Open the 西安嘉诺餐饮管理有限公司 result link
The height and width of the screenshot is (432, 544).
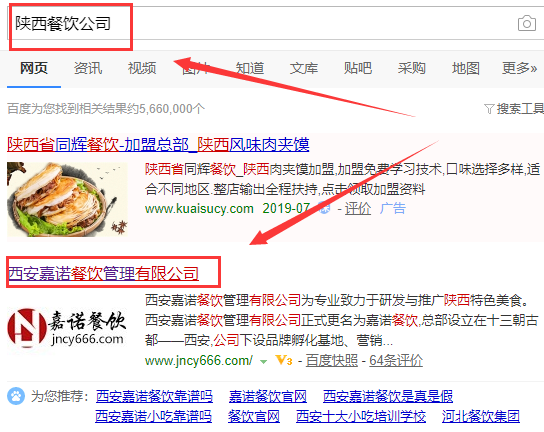[x=103, y=273]
